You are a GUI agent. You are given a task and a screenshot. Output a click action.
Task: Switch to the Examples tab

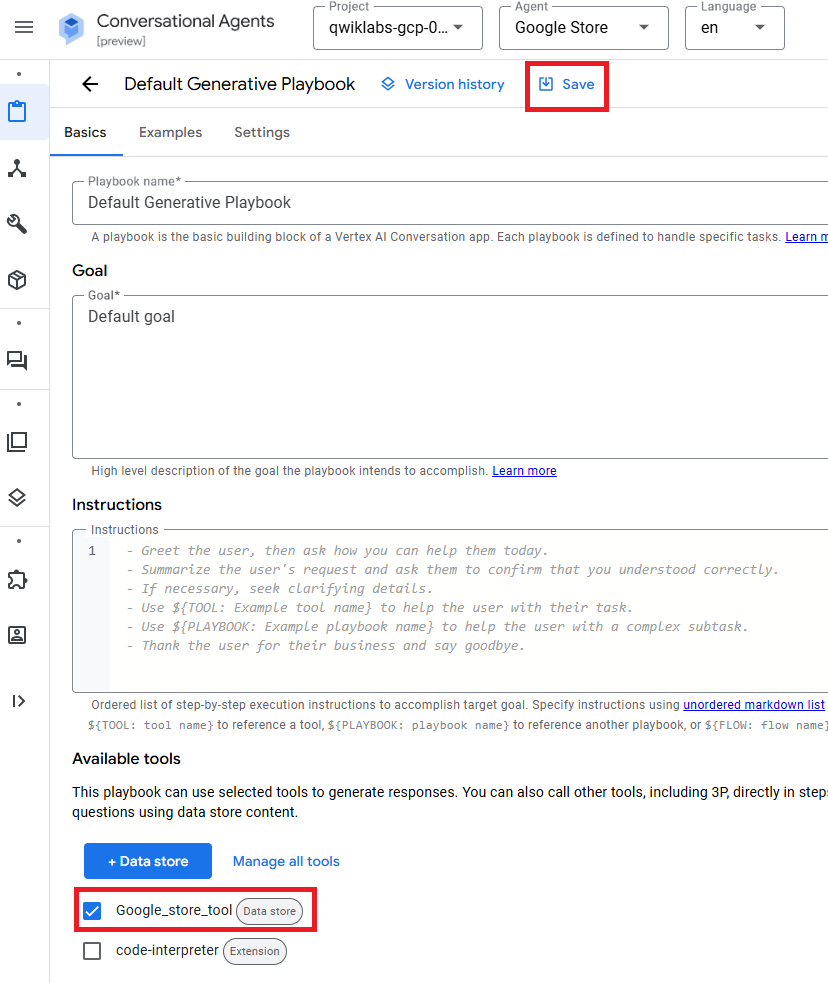coord(170,132)
